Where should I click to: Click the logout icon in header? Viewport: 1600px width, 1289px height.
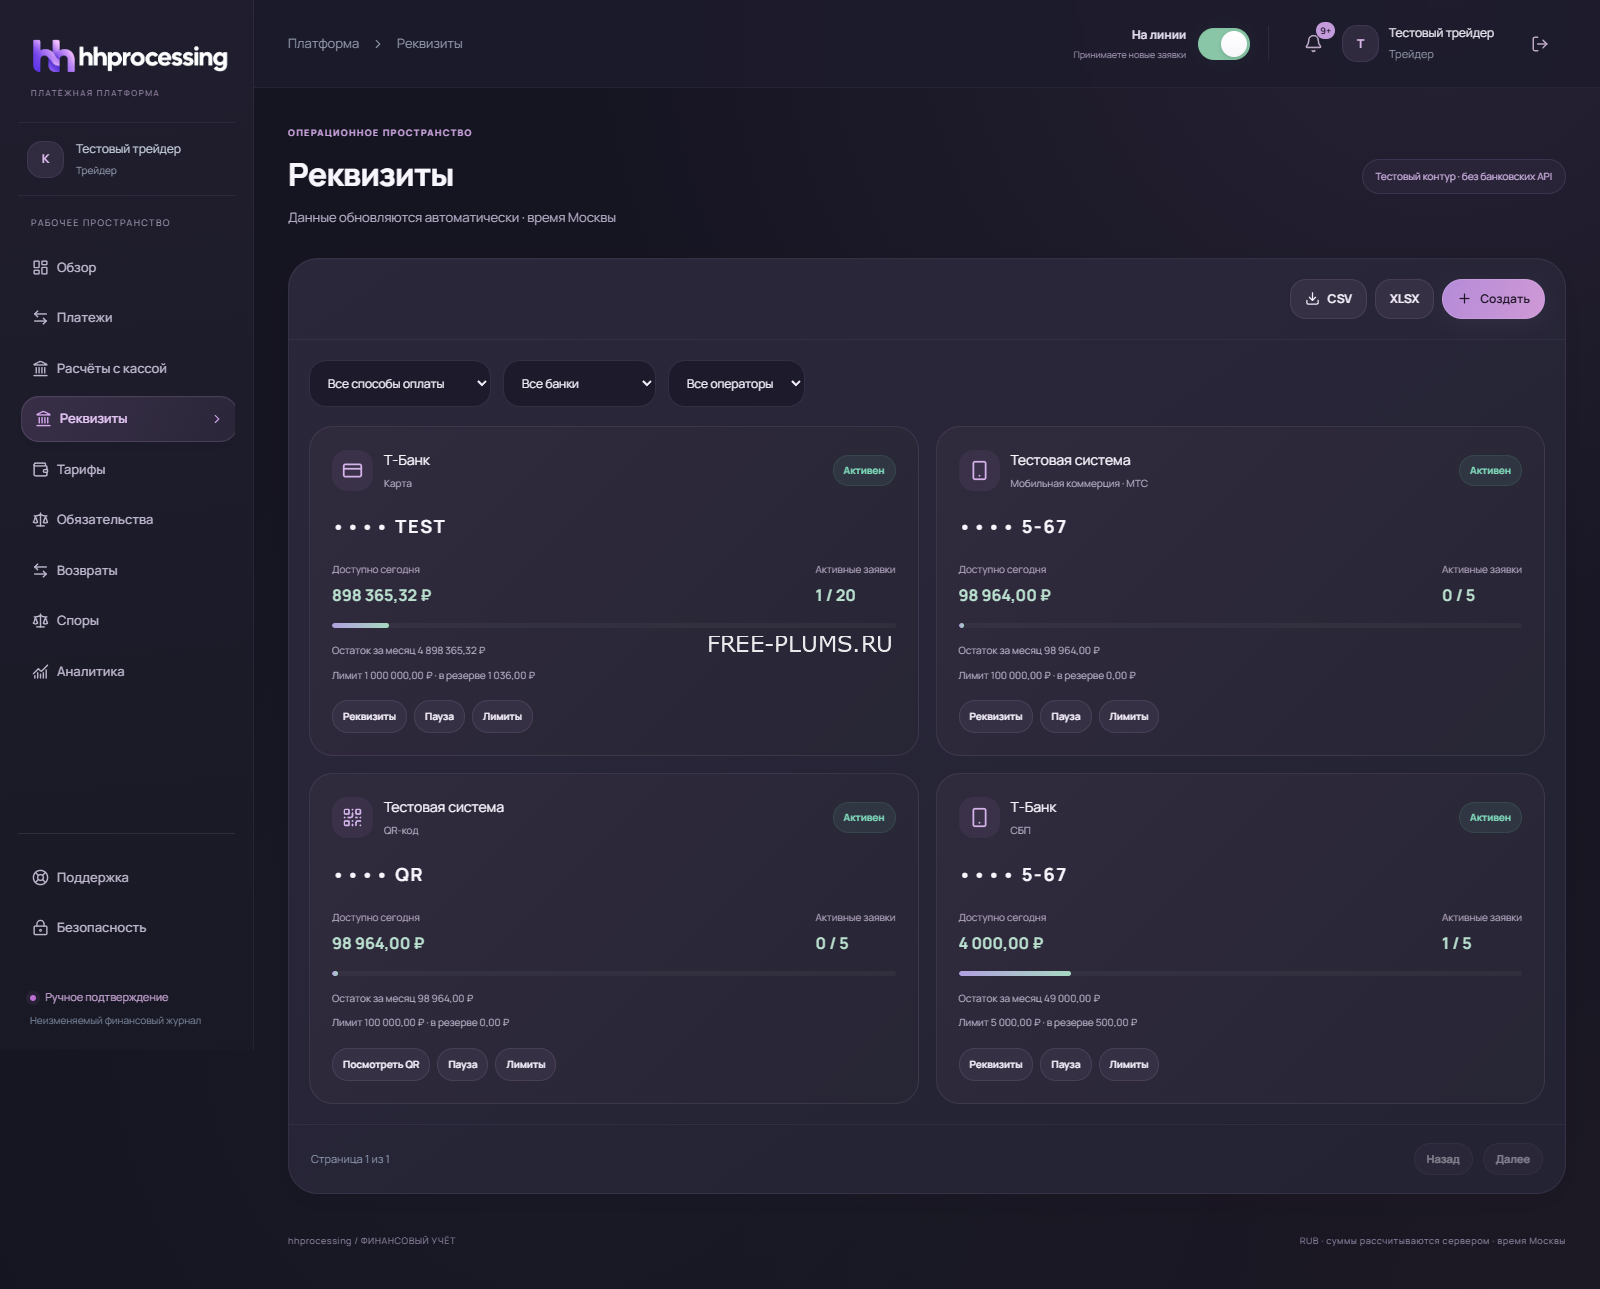point(1540,44)
